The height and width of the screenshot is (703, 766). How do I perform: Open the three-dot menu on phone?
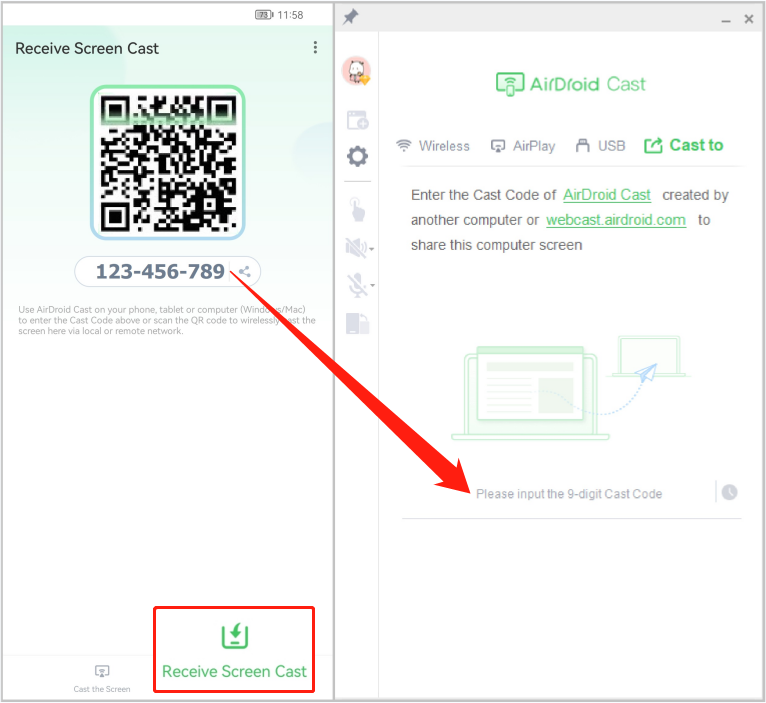315,48
